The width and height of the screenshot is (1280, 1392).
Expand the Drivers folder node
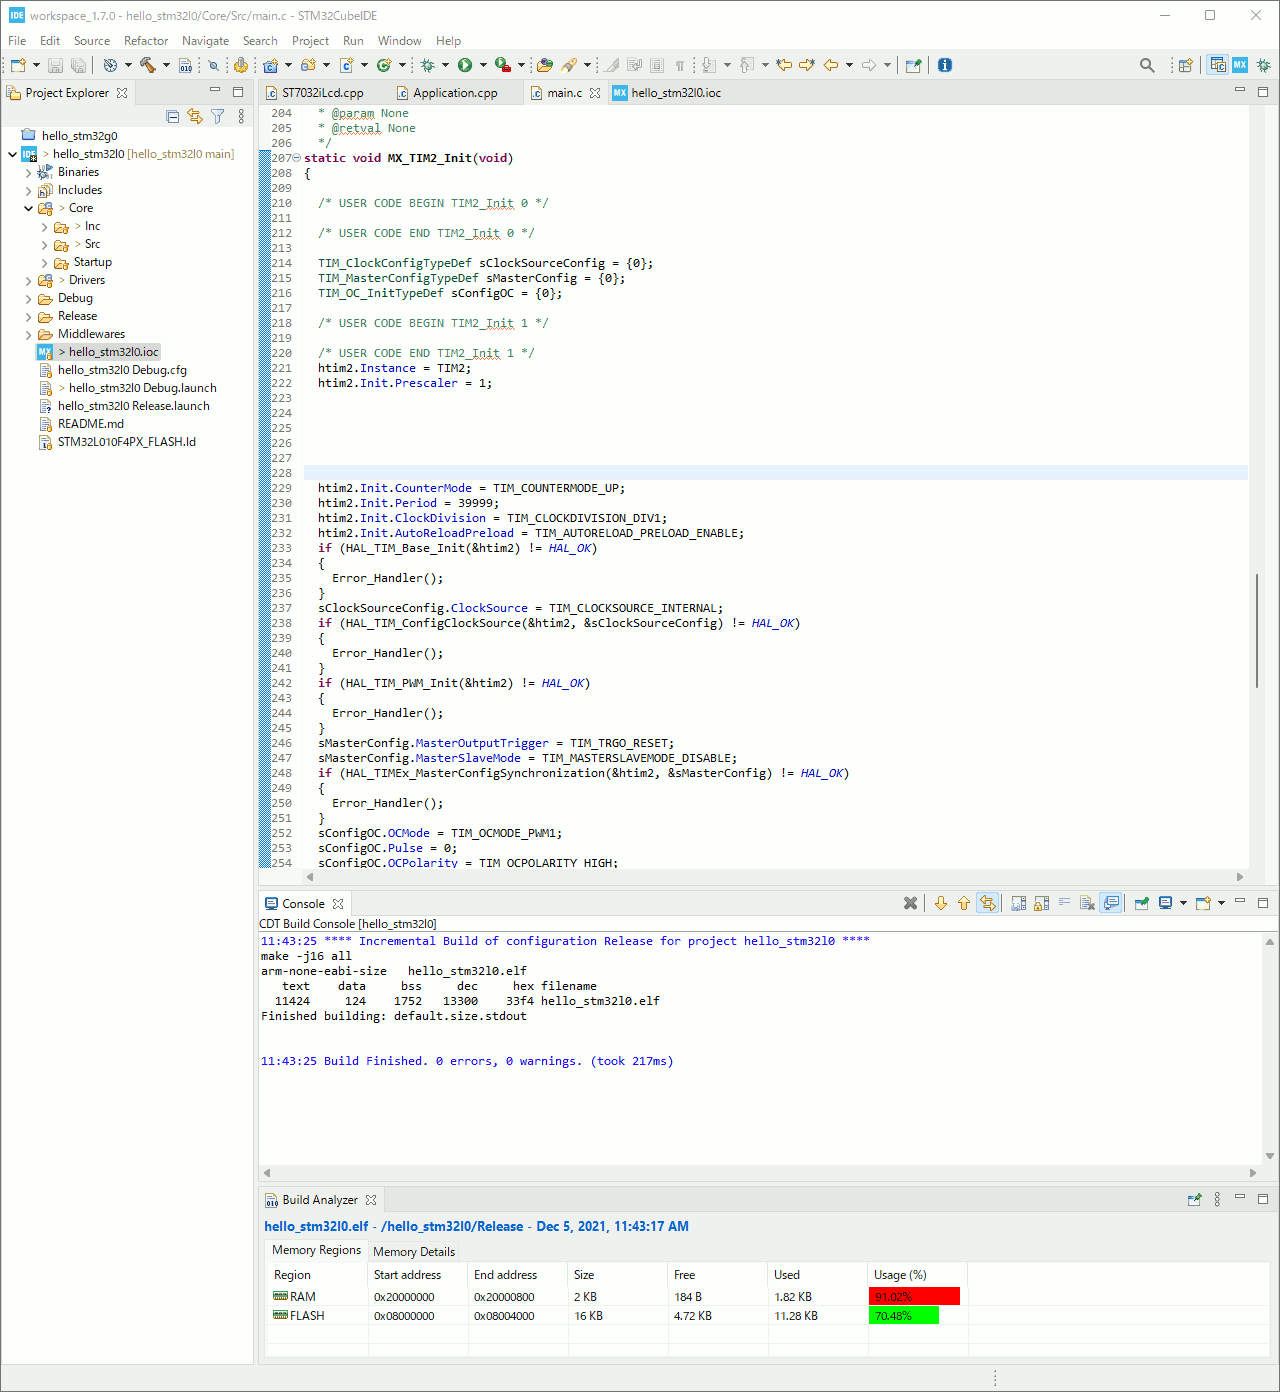(28, 280)
